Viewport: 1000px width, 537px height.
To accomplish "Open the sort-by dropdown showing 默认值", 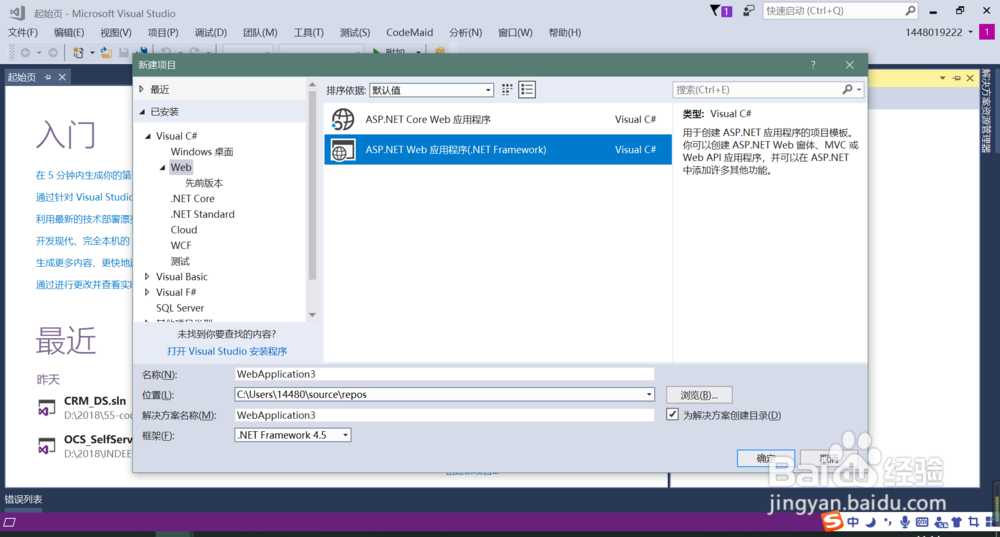I will tap(432, 90).
